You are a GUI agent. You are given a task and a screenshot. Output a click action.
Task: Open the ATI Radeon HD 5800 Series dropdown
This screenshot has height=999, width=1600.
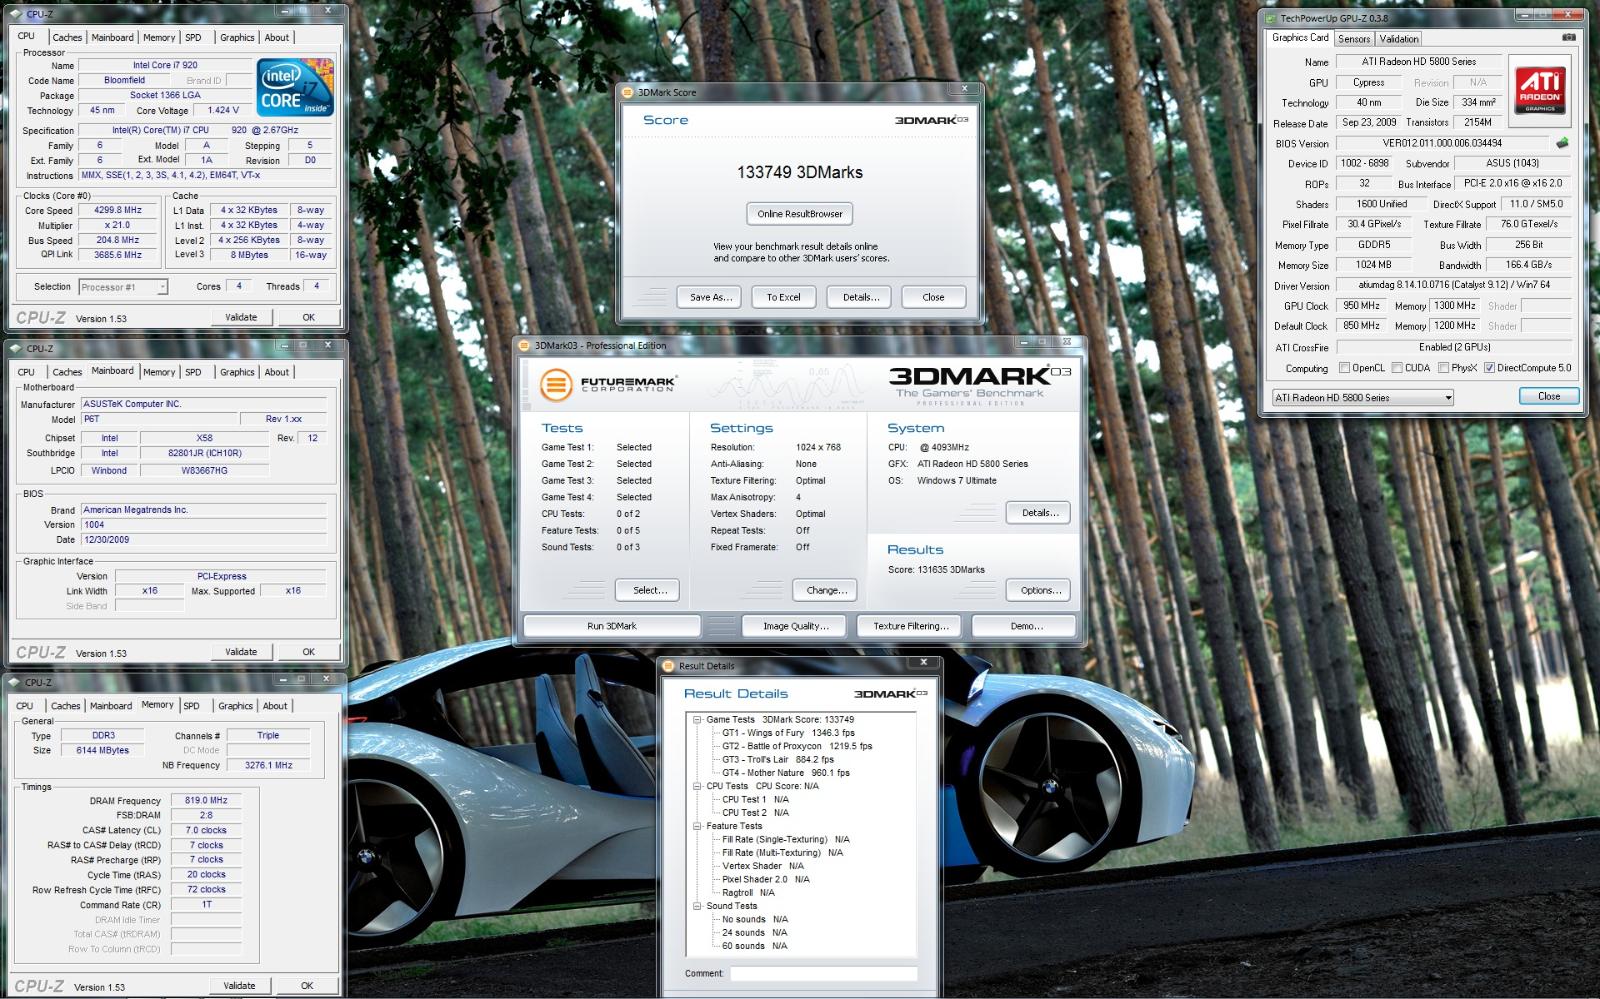coord(1363,397)
